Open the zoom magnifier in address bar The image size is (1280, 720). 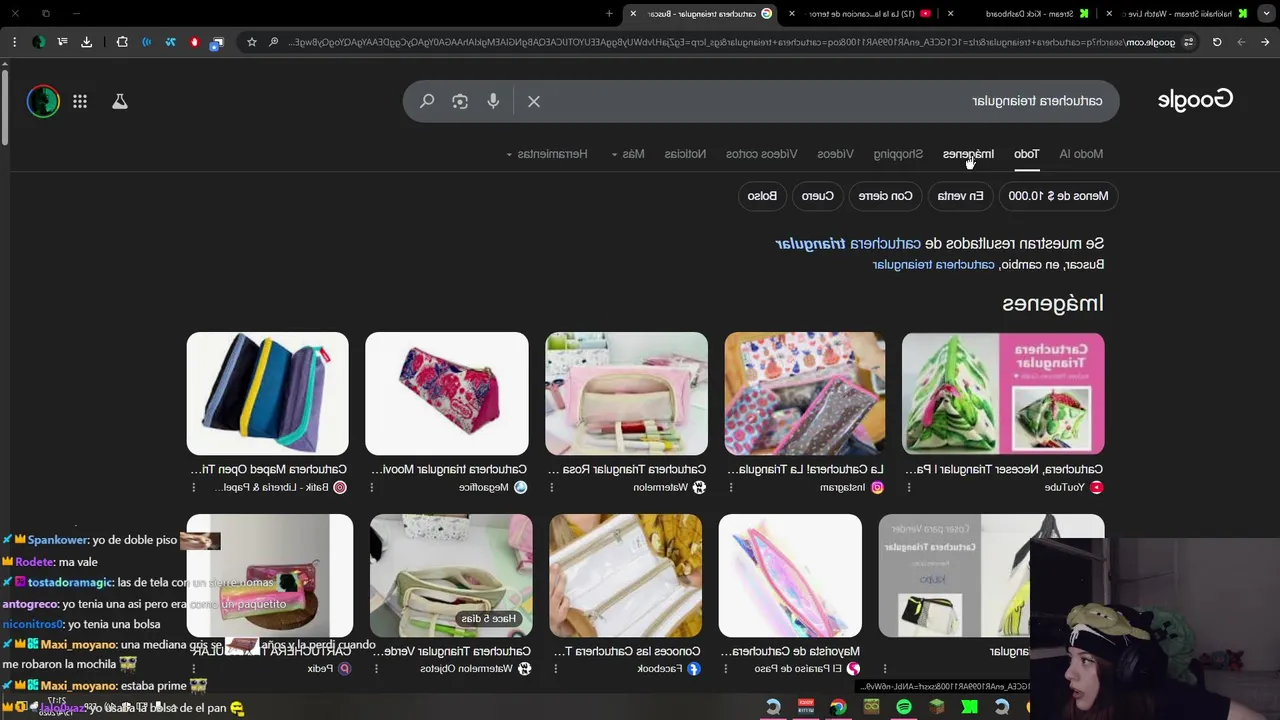(x=273, y=42)
